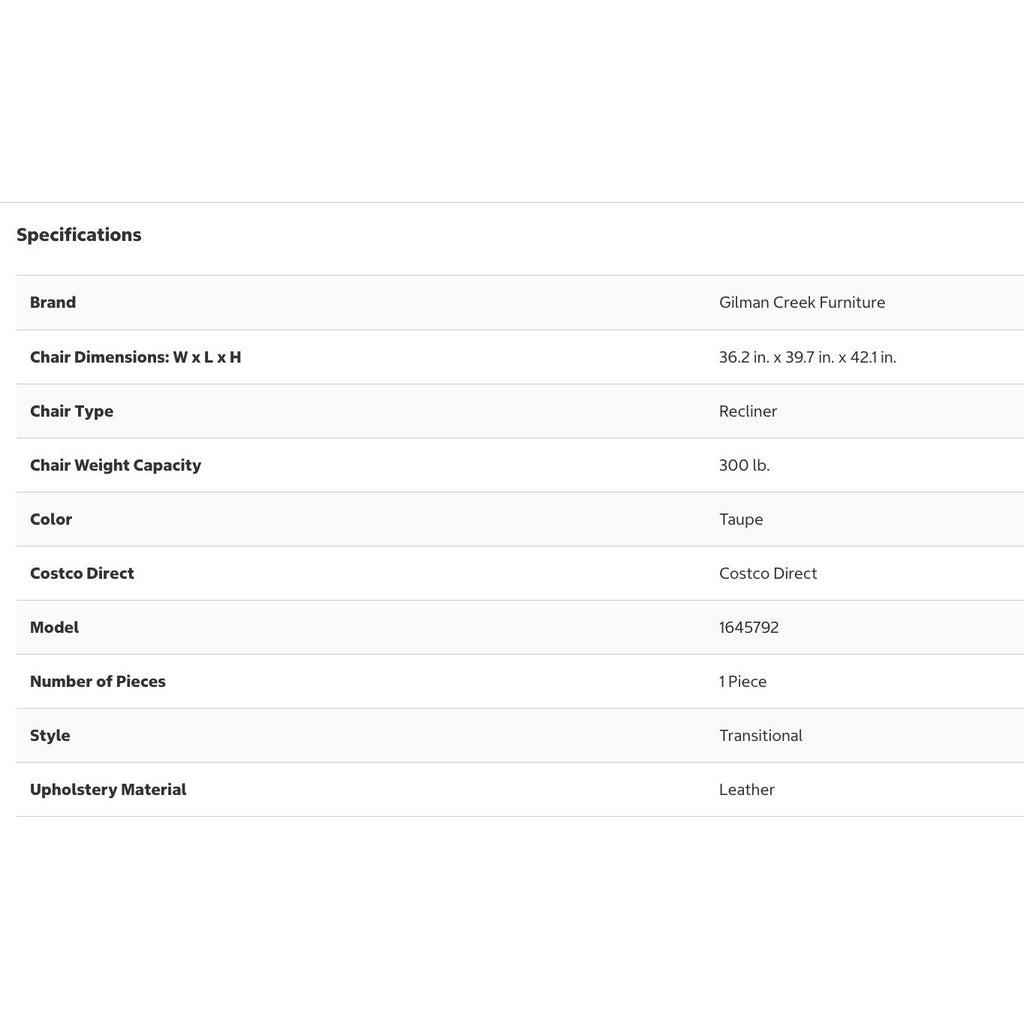The image size is (1024, 1024).
Task: Select the Chair Type label
Action: [71, 411]
